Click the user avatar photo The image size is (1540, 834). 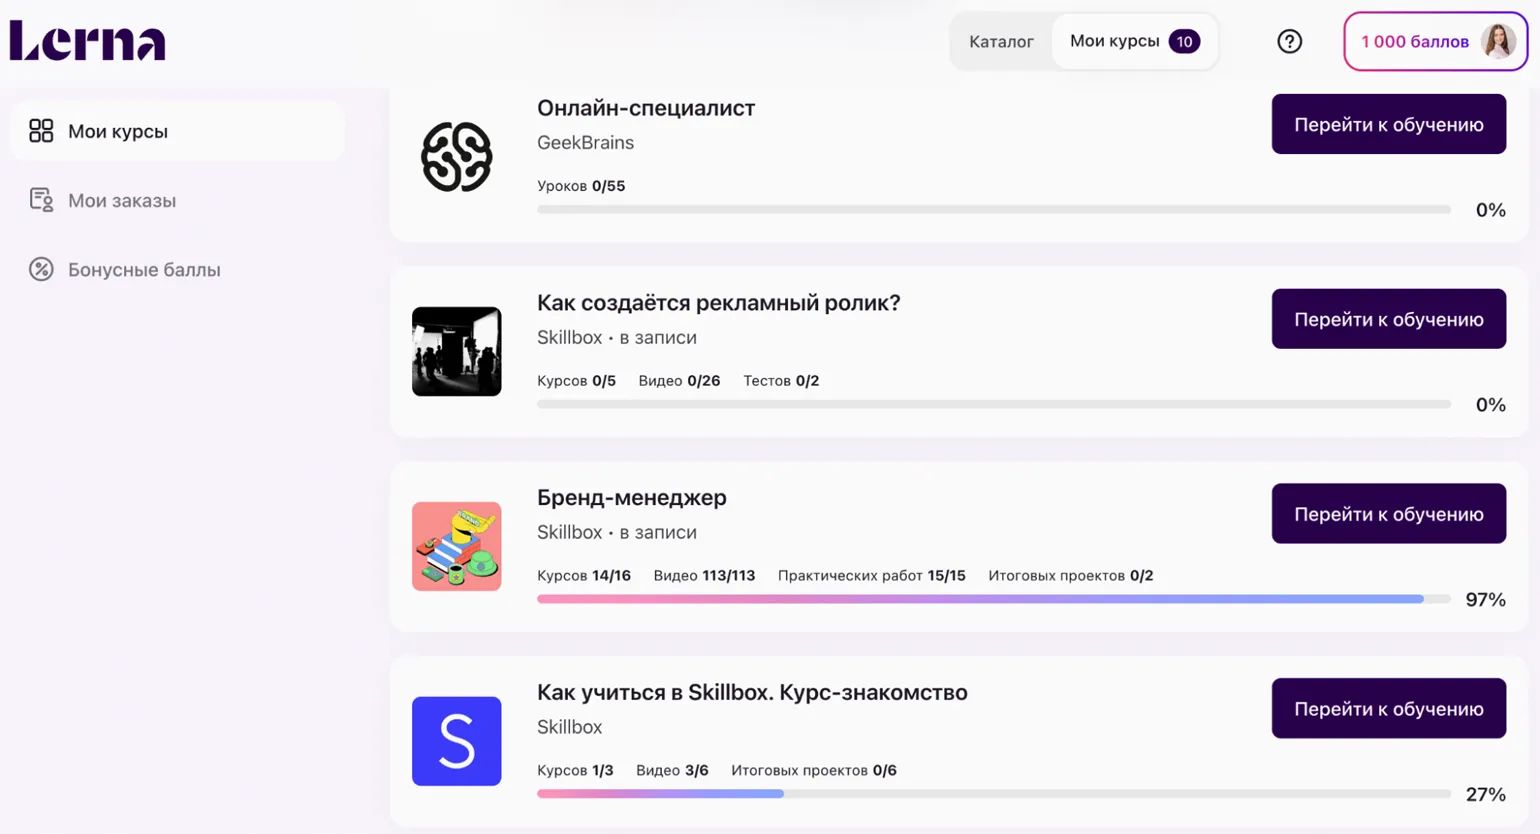(x=1498, y=41)
